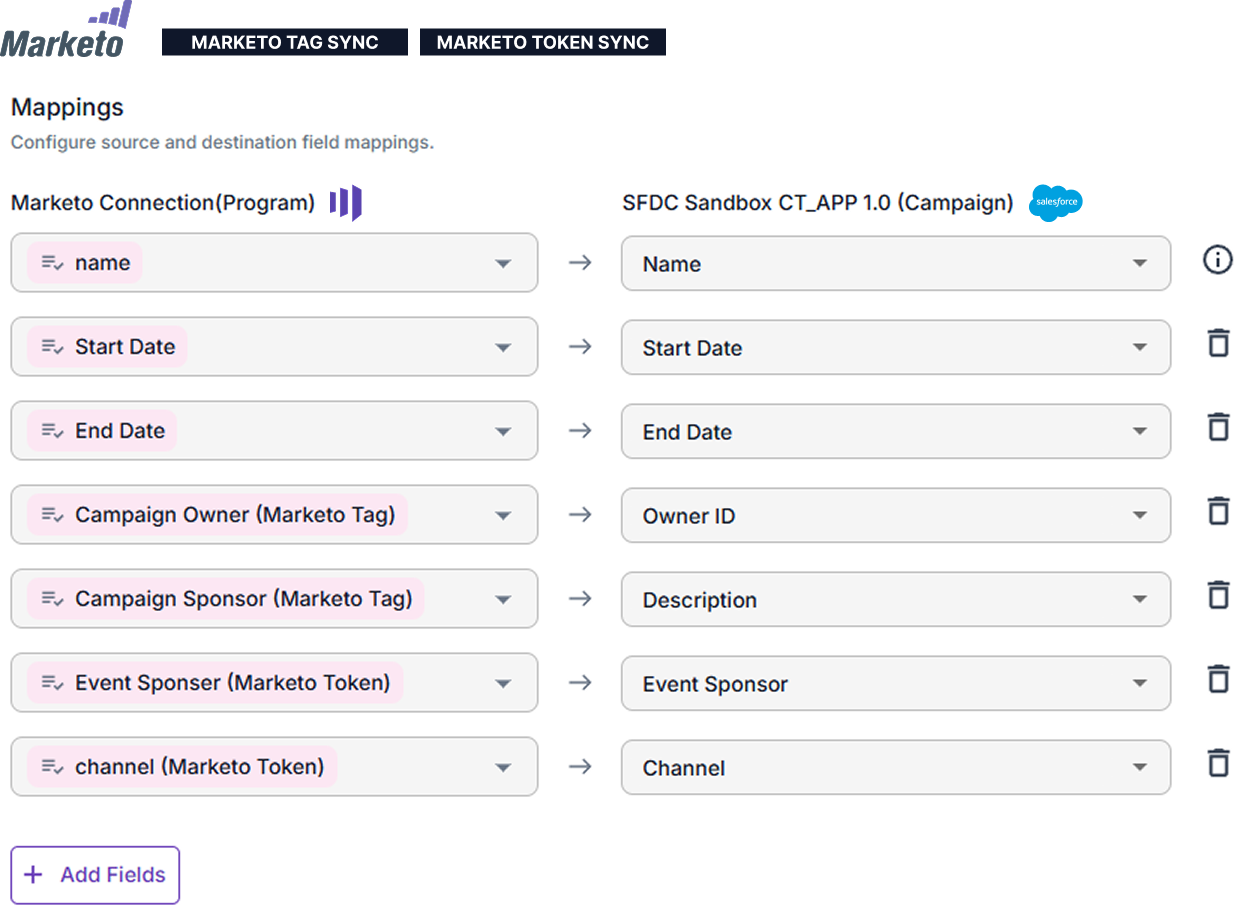Click field-type icon in End Date chip

[53, 431]
